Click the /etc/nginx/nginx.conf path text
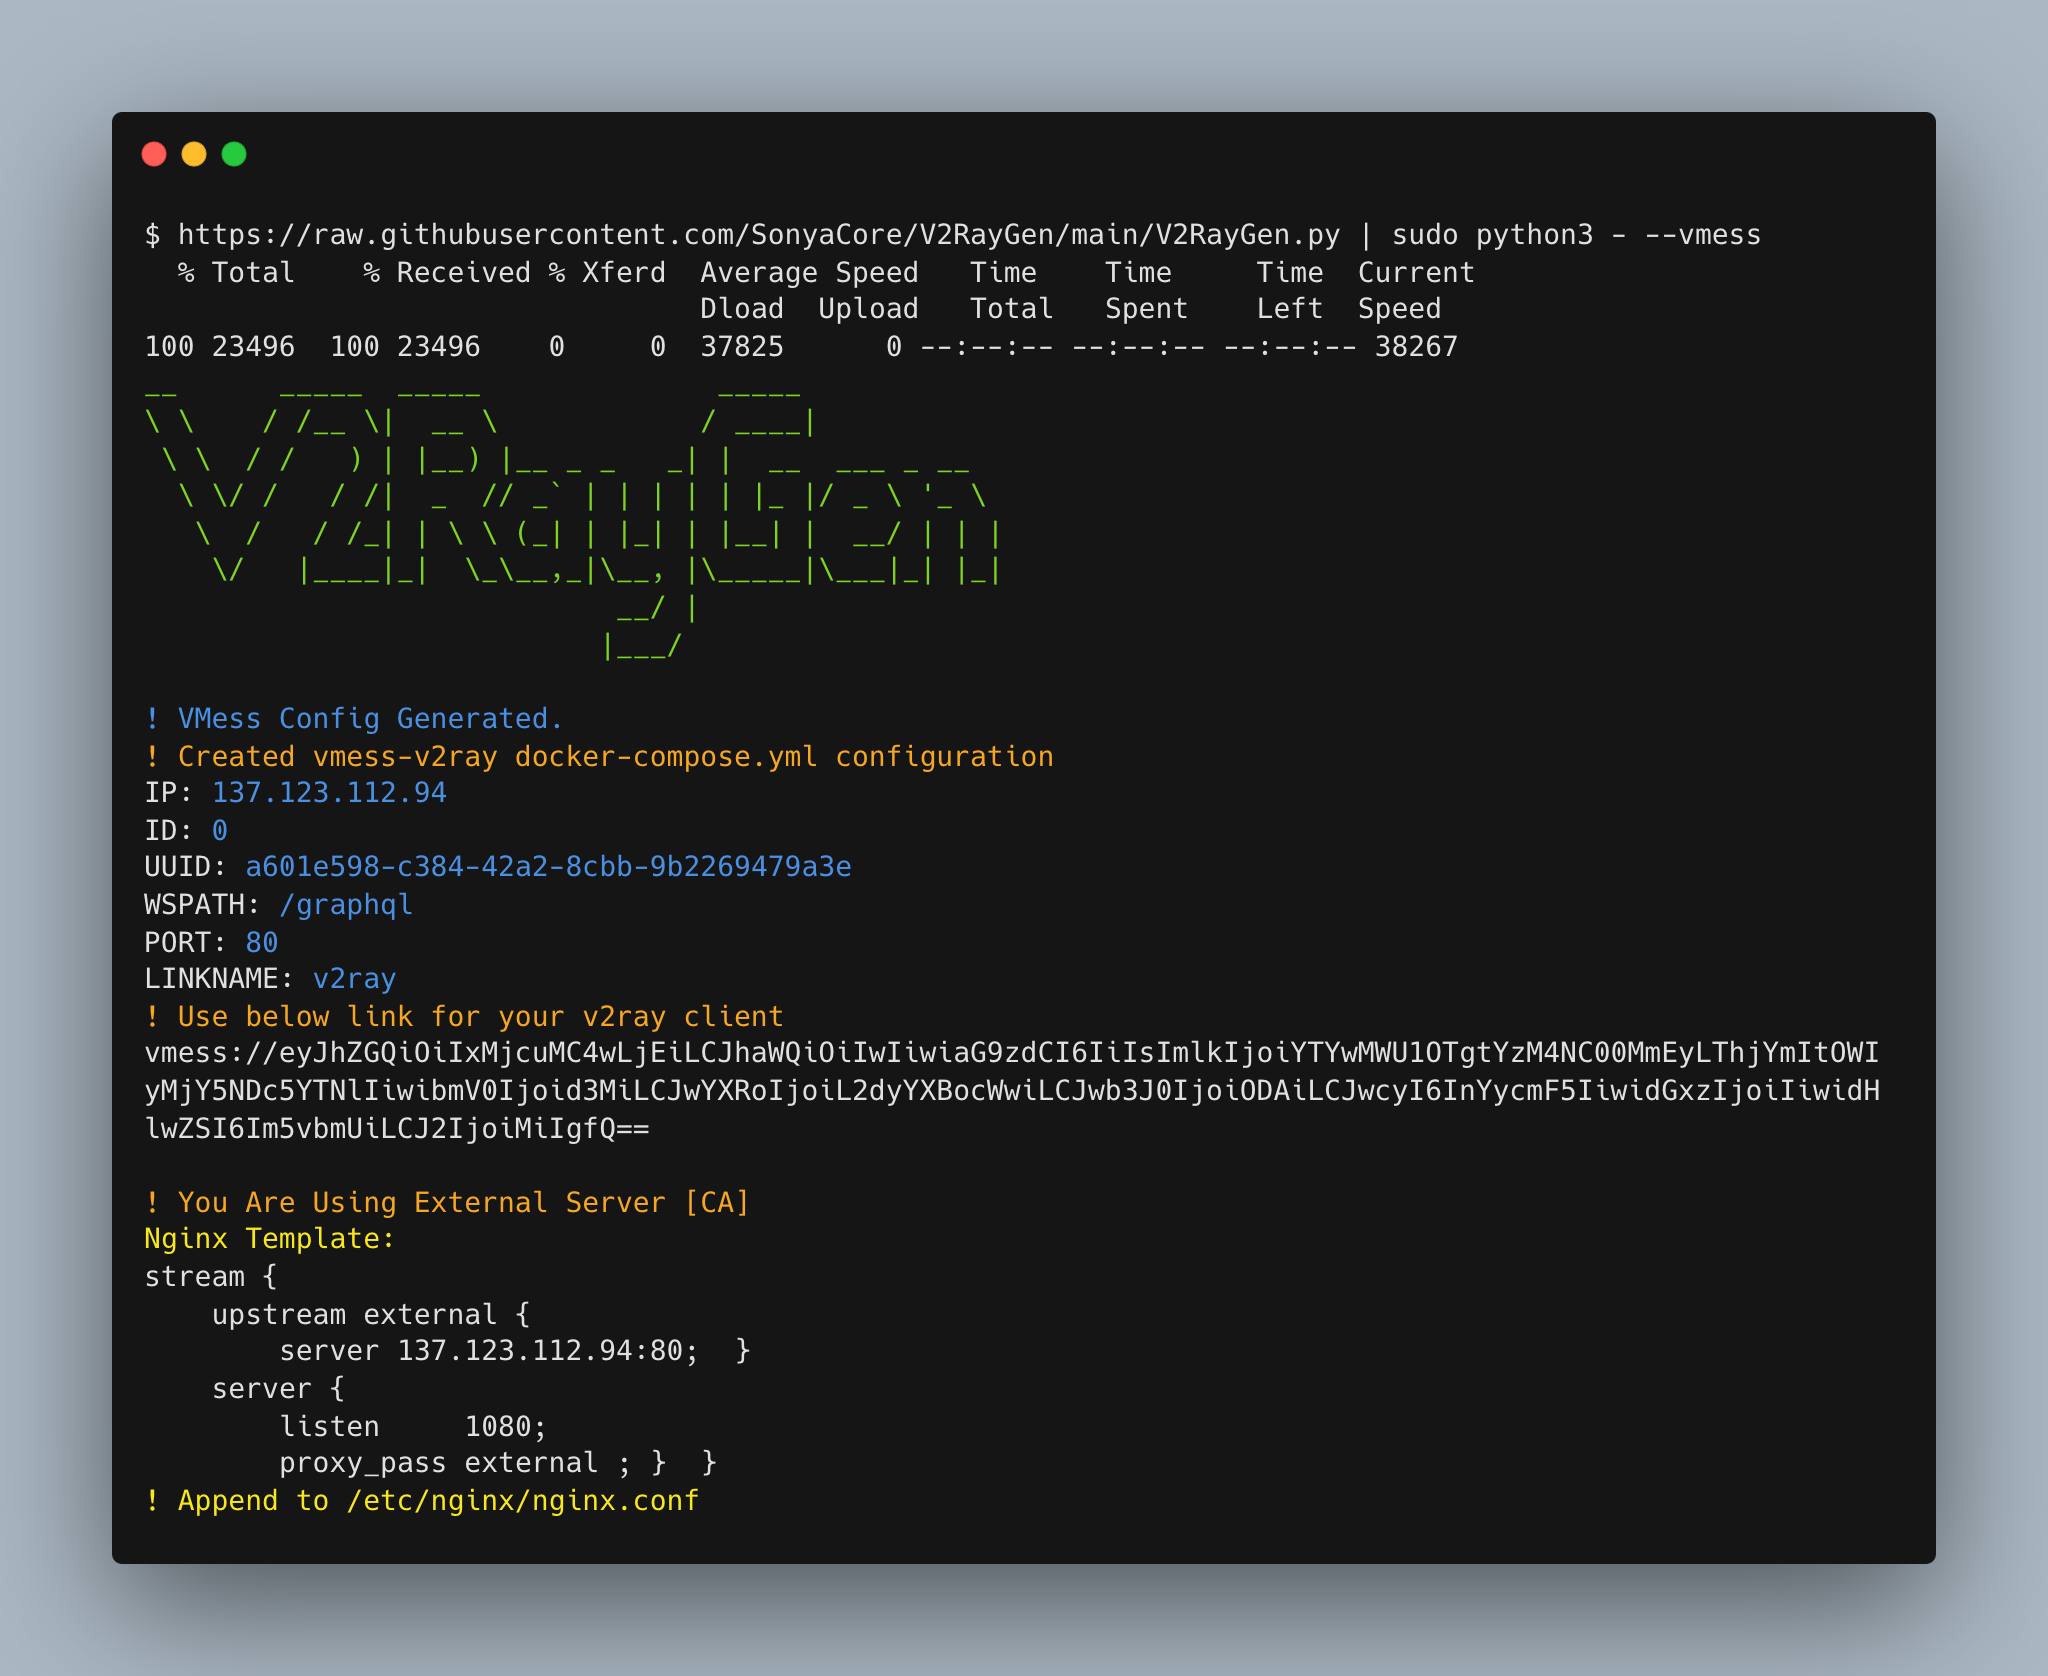Image resolution: width=2048 pixels, height=1676 pixels. pyautogui.click(x=522, y=1501)
